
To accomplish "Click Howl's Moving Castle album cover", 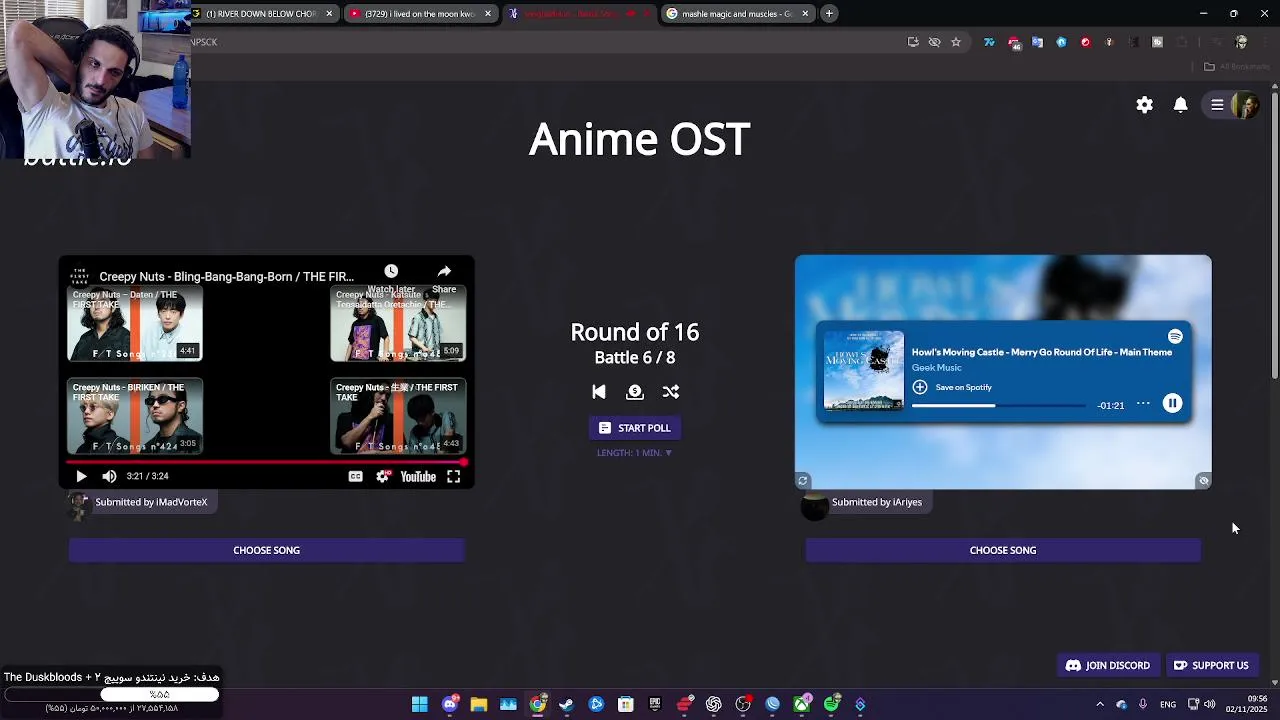I will point(863,370).
